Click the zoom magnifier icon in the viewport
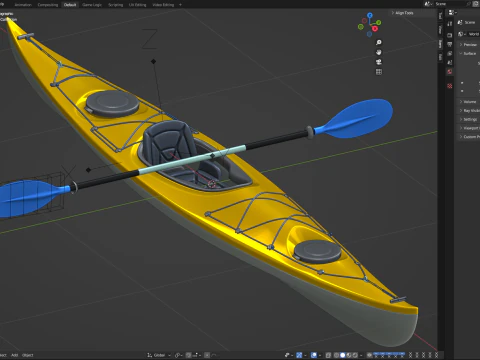 coord(379,42)
